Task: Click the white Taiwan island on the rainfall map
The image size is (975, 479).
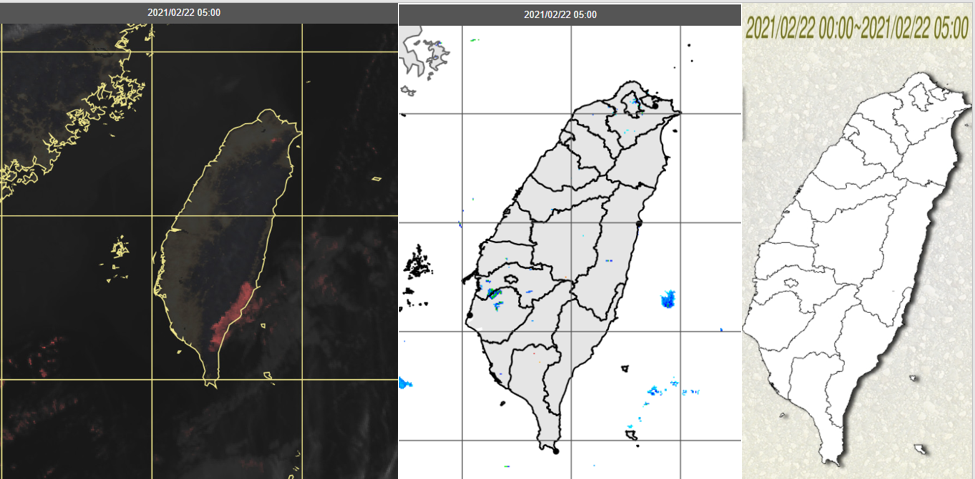Action: click(857, 267)
